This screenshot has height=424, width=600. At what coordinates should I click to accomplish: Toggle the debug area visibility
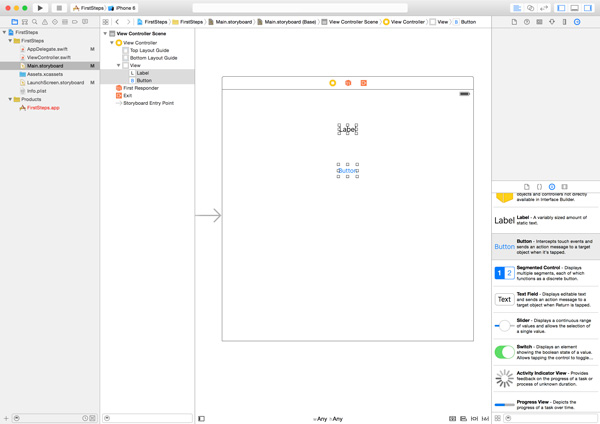point(574,8)
